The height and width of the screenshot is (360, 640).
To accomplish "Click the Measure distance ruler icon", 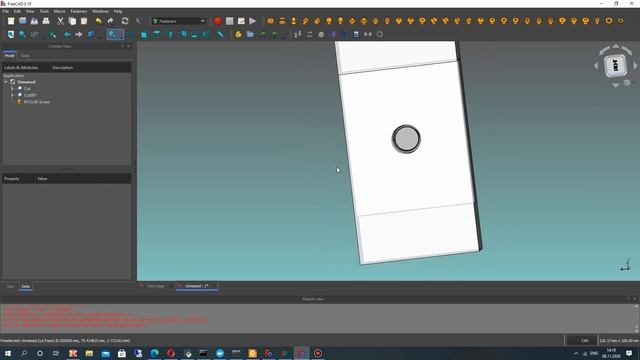I will [220, 35].
